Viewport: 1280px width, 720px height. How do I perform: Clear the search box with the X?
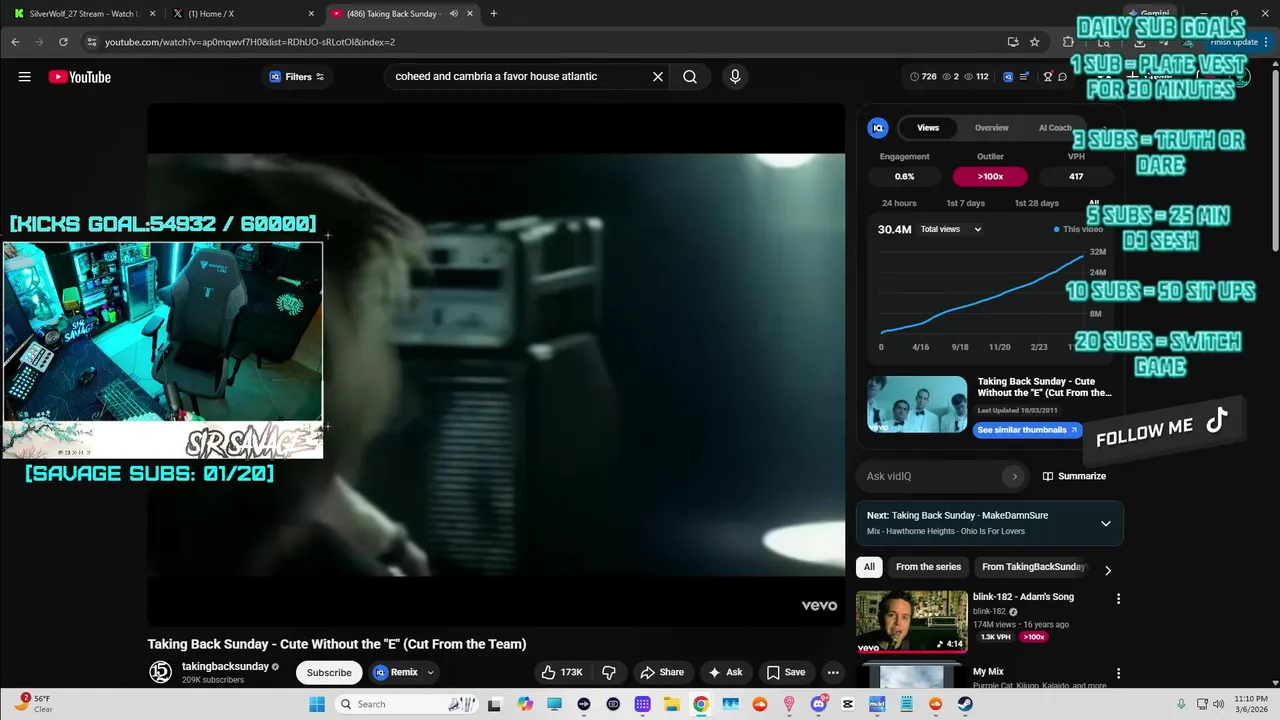658,77
